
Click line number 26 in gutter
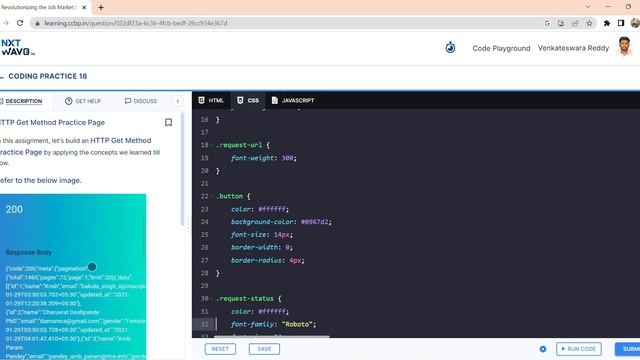pyautogui.click(x=204, y=247)
